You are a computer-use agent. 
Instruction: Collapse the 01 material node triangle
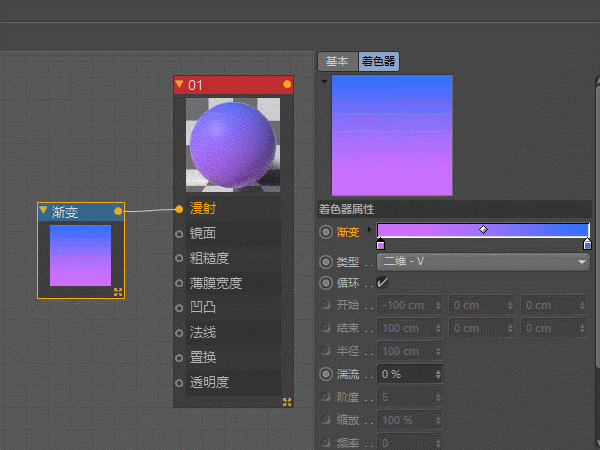pos(179,84)
